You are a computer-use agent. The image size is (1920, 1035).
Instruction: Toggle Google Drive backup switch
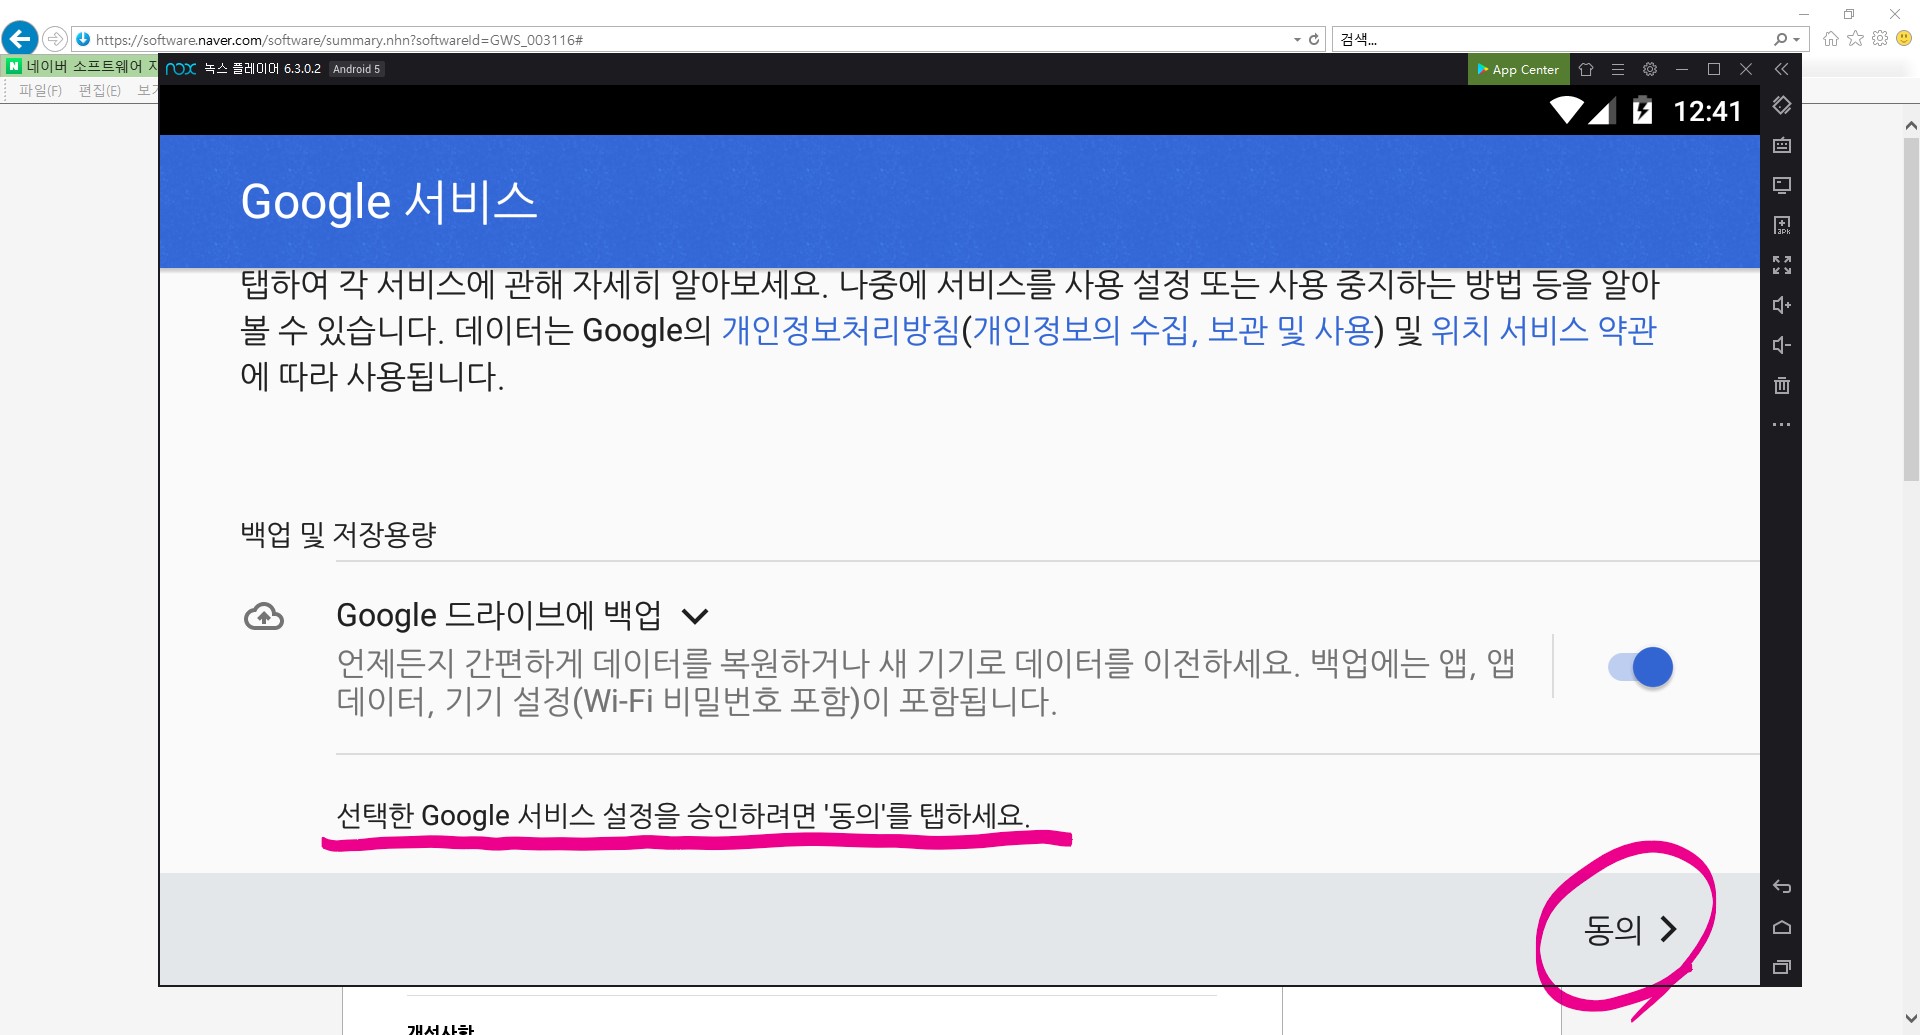click(x=1640, y=667)
